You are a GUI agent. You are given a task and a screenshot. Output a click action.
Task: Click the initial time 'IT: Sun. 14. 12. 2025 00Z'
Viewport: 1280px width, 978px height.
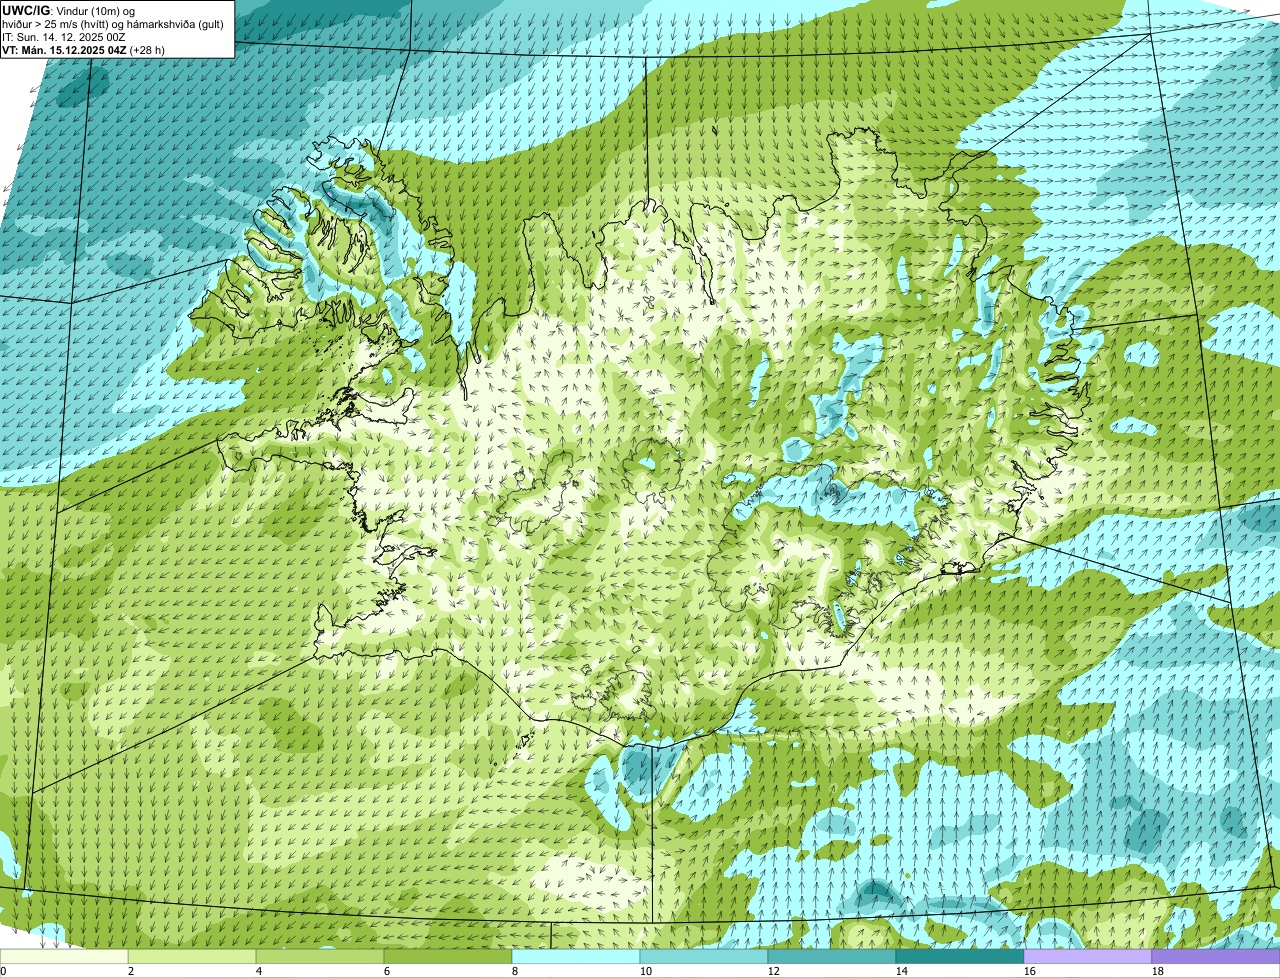point(64,37)
